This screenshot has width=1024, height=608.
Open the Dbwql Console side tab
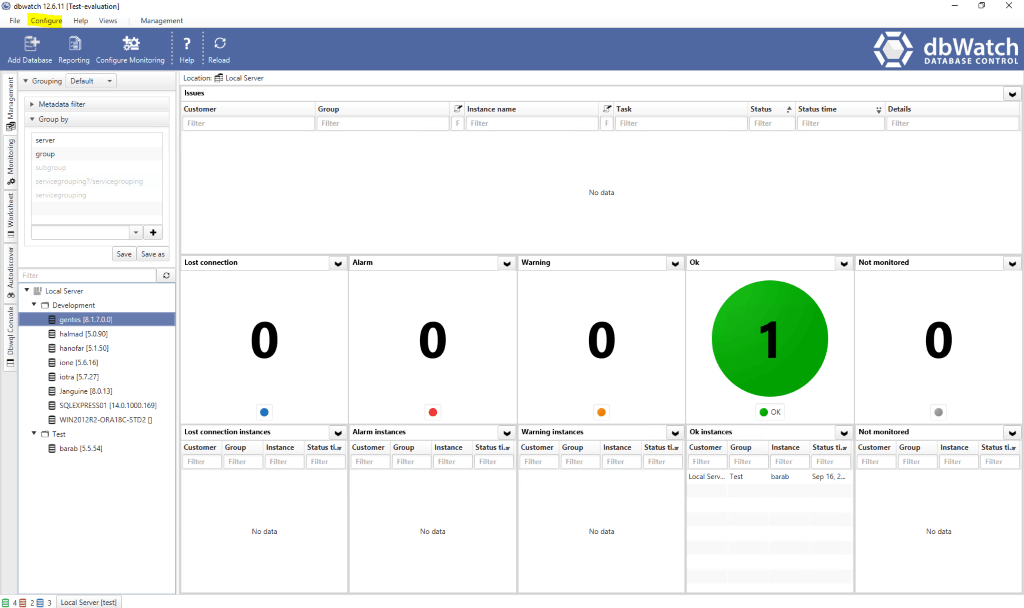(10, 336)
